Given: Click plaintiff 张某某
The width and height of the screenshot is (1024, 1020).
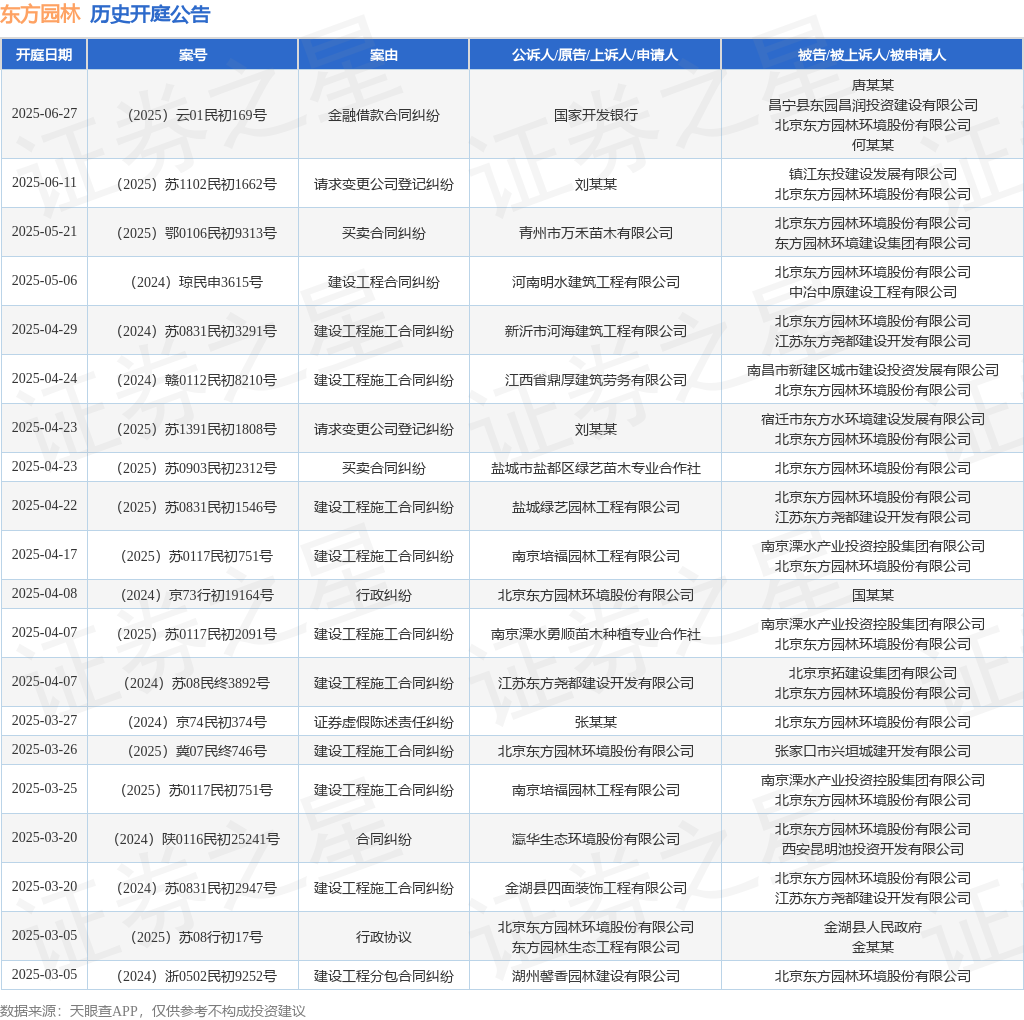Looking at the screenshot, I should [x=596, y=722].
